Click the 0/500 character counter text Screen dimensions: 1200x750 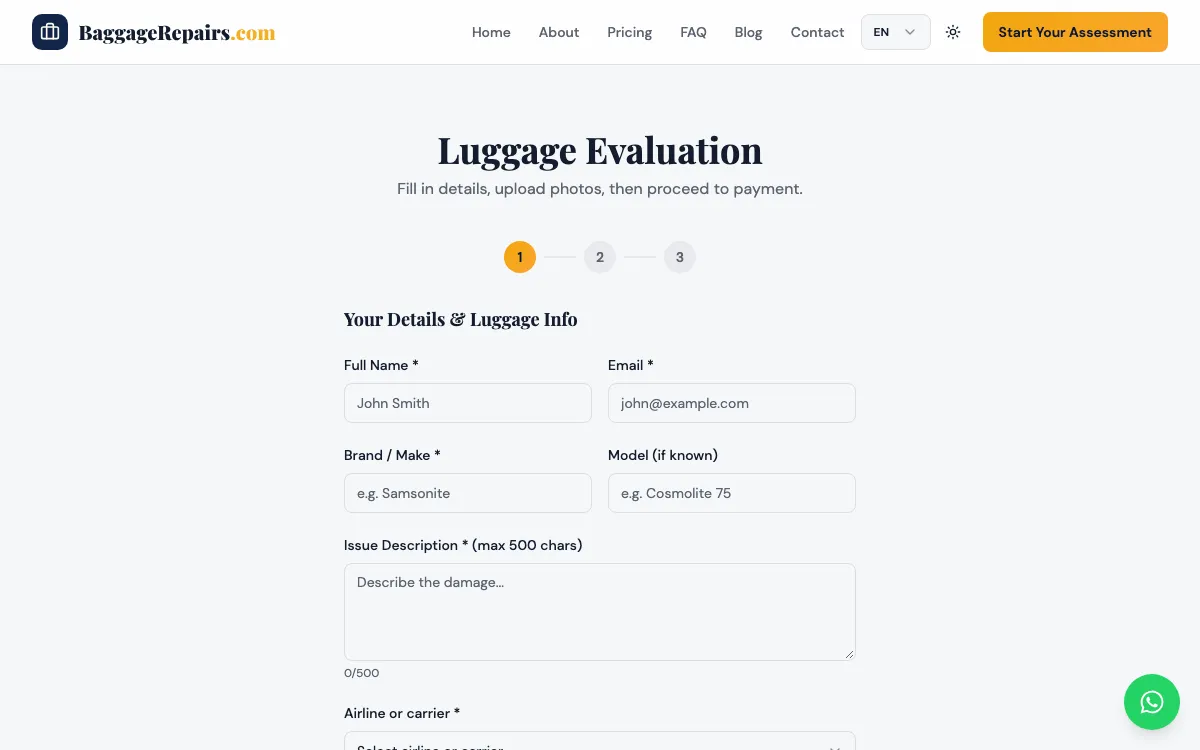tap(362, 673)
